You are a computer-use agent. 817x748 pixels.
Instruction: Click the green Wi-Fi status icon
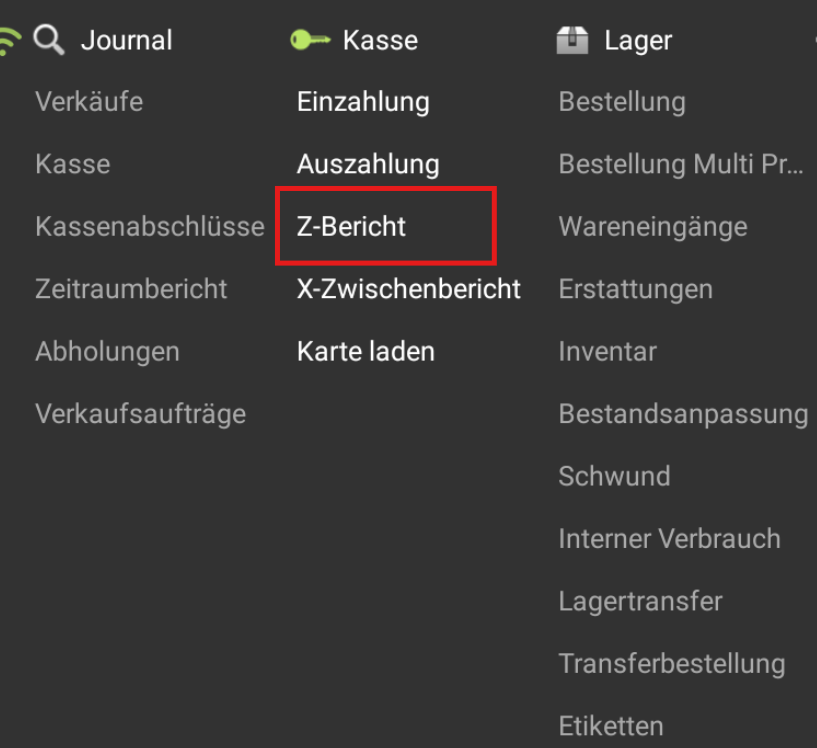tap(9, 42)
